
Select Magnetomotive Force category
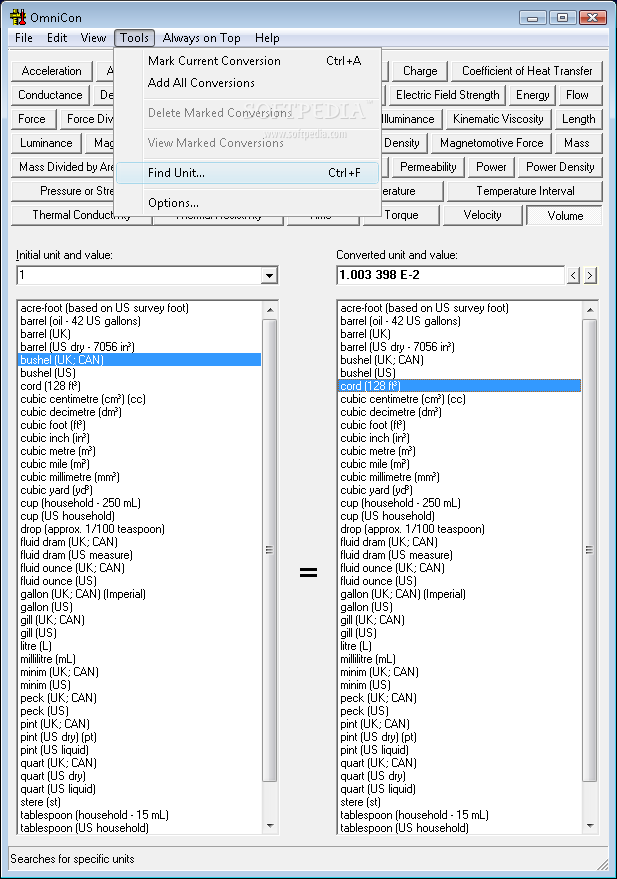(x=491, y=143)
